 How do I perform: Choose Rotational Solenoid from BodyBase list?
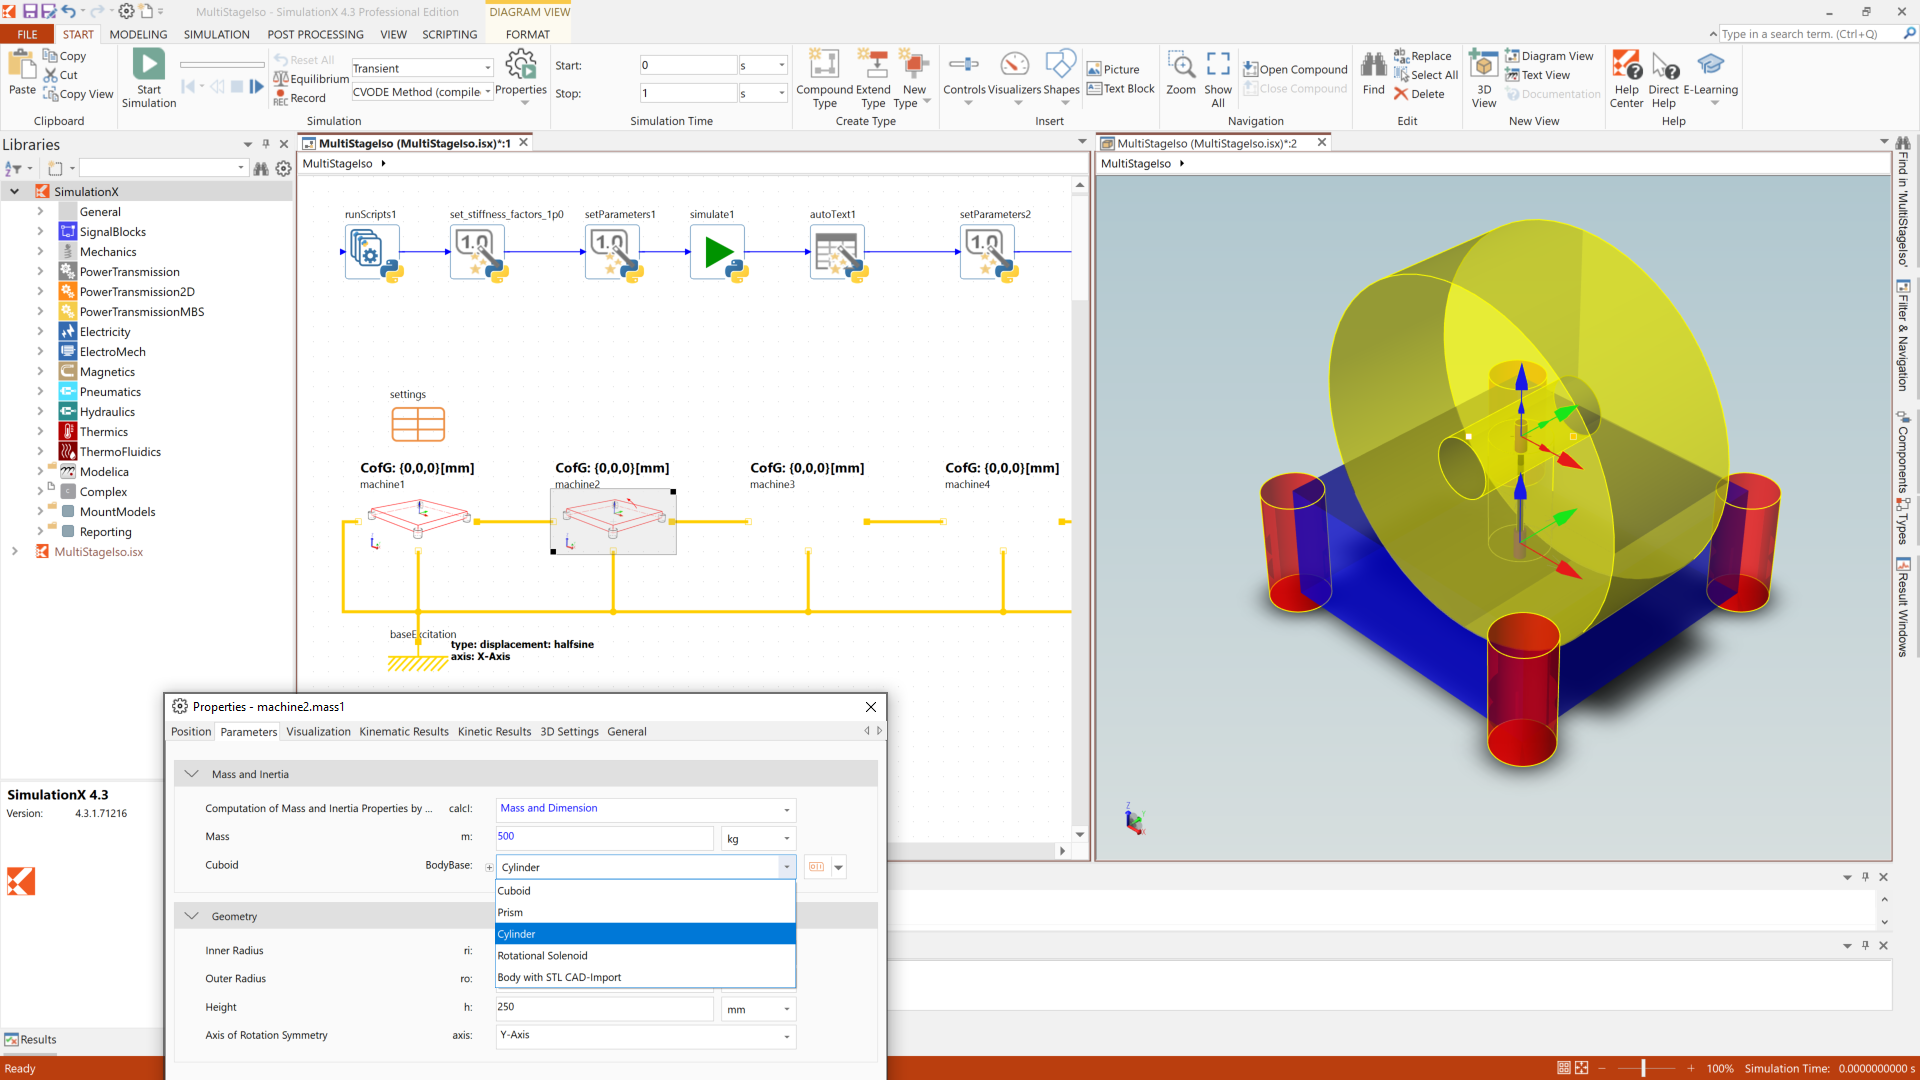543,956
